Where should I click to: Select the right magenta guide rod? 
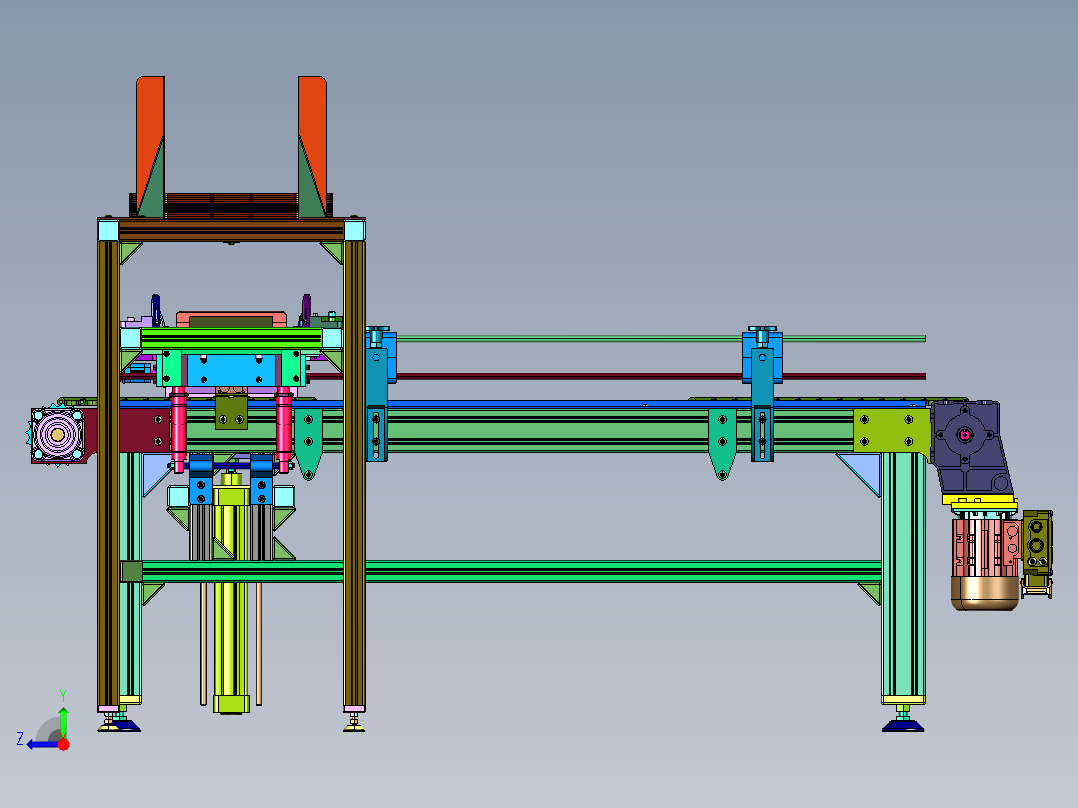pos(283,430)
